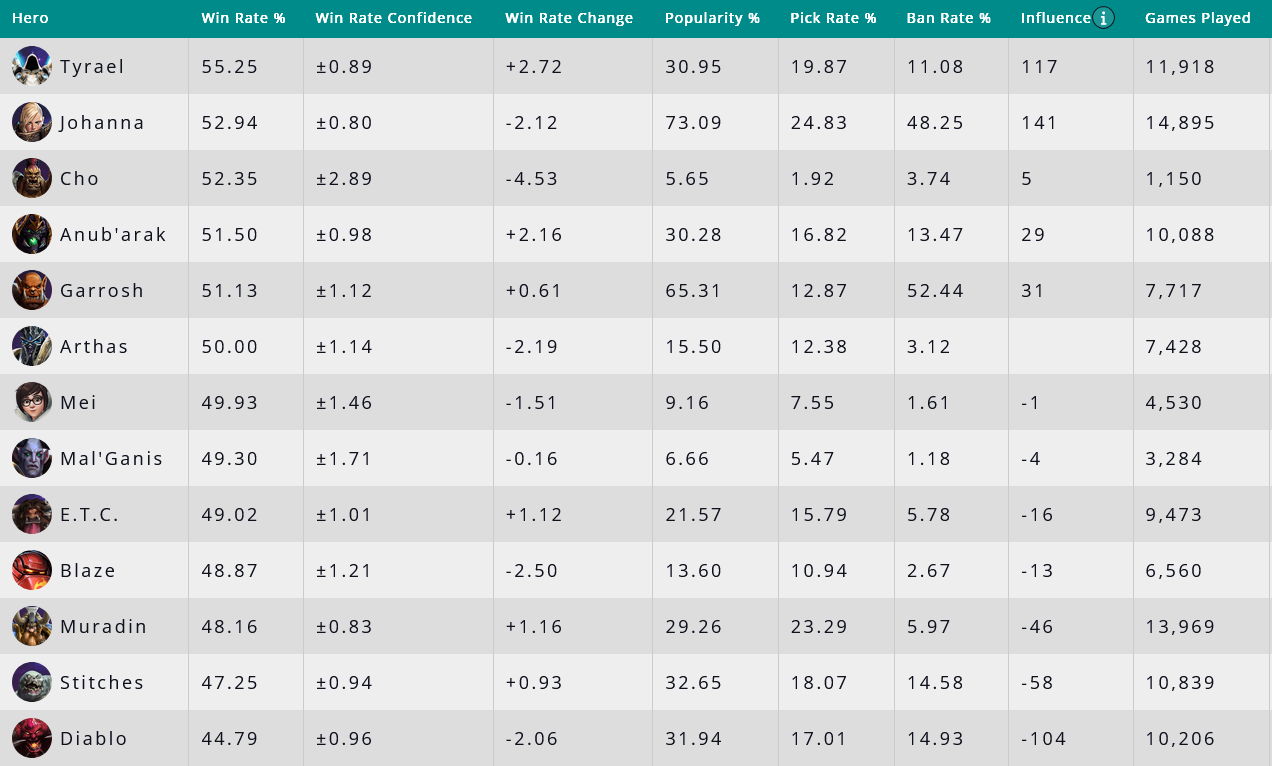Viewport: 1272px width, 766px height.
Task: Click Garrosh's hero portrait icon
Action: (32, 290)
